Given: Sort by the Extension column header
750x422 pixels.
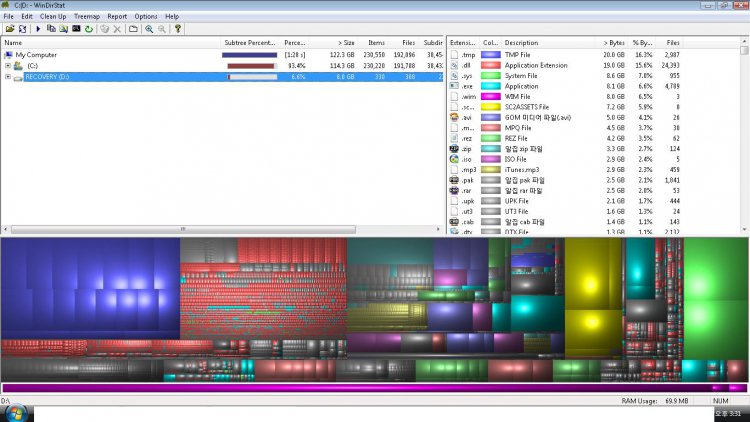Looking at the screenshot, I should [x=463, y=43].
